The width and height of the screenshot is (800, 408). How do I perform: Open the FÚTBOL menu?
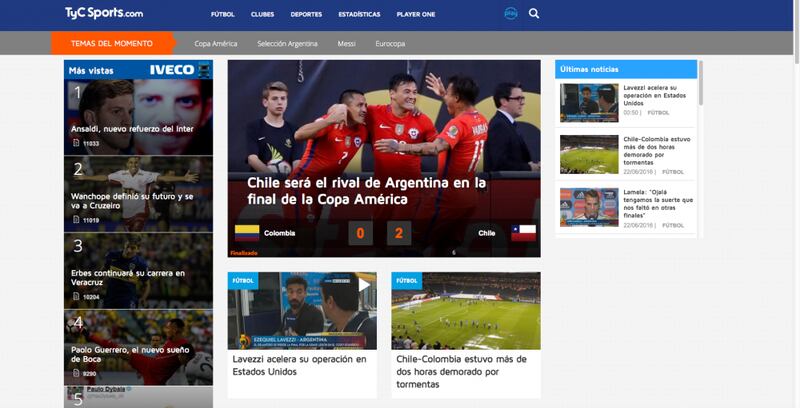pyautogui.click(x=223, y=14)
